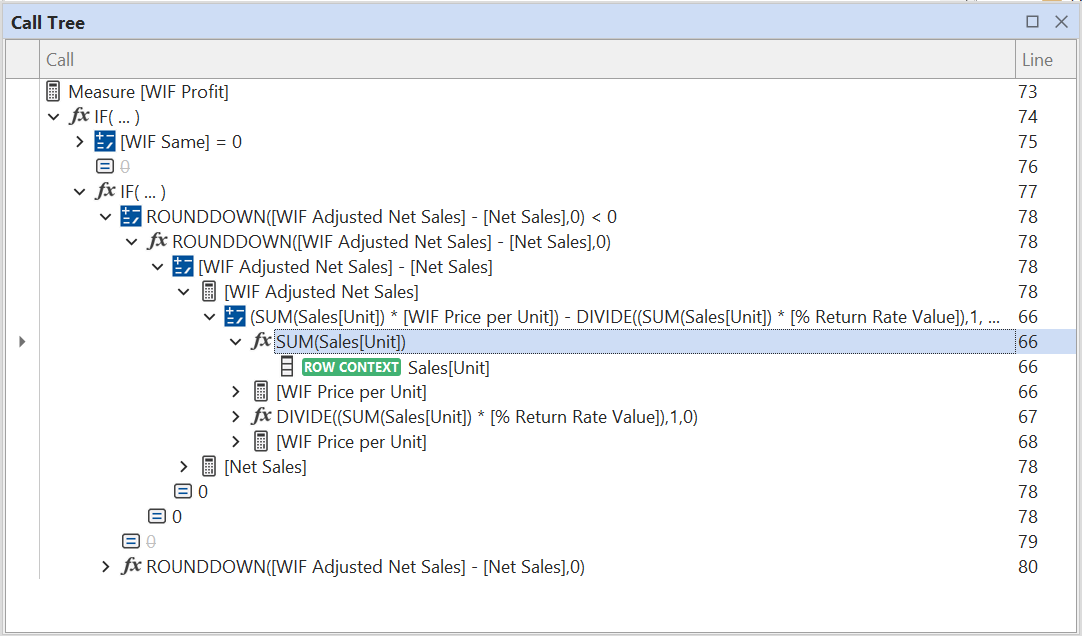The image size is (1082, 636).
Task: Select the ROUNDDOWN(...) < 0 comparison row
Action: coord(381,217)
